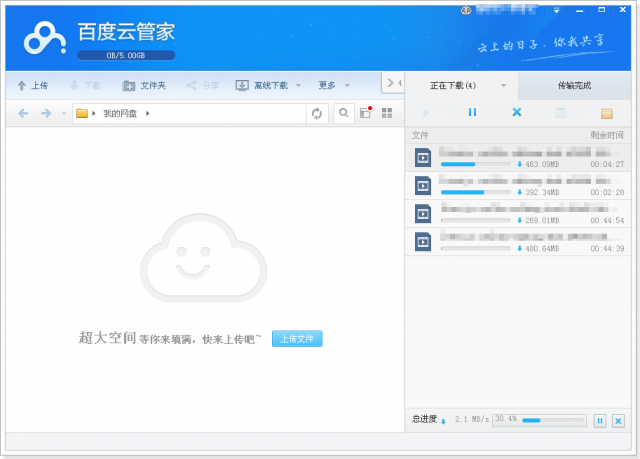The height and width of the screenshot is (459, 640).
Task: Click the layout icon with red dot
Action: click(x=366, y=112)
